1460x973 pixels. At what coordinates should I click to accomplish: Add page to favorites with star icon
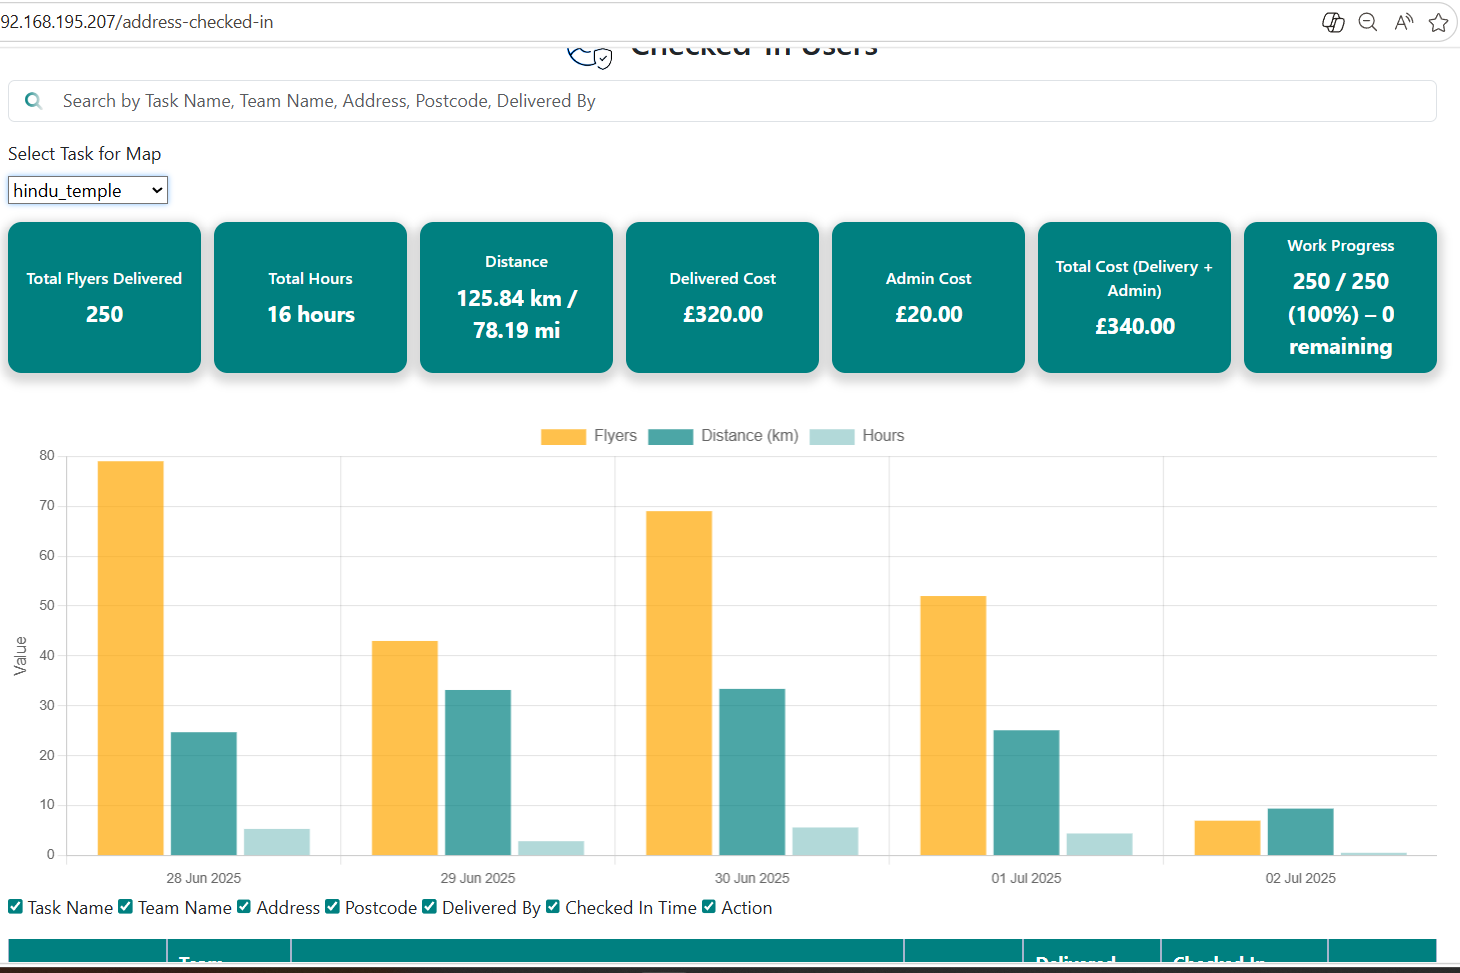point(1439,22)
